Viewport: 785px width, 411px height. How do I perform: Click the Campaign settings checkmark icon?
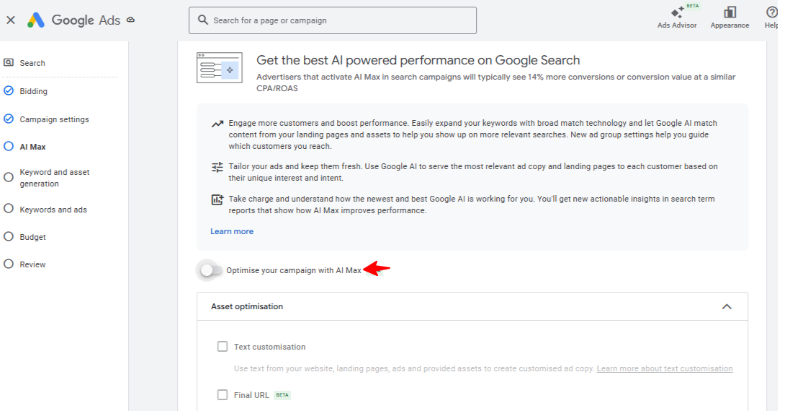click(9, 119)
